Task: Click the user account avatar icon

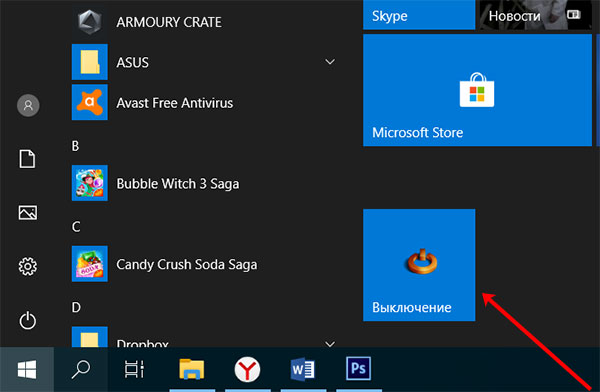Action: (28, 105)
